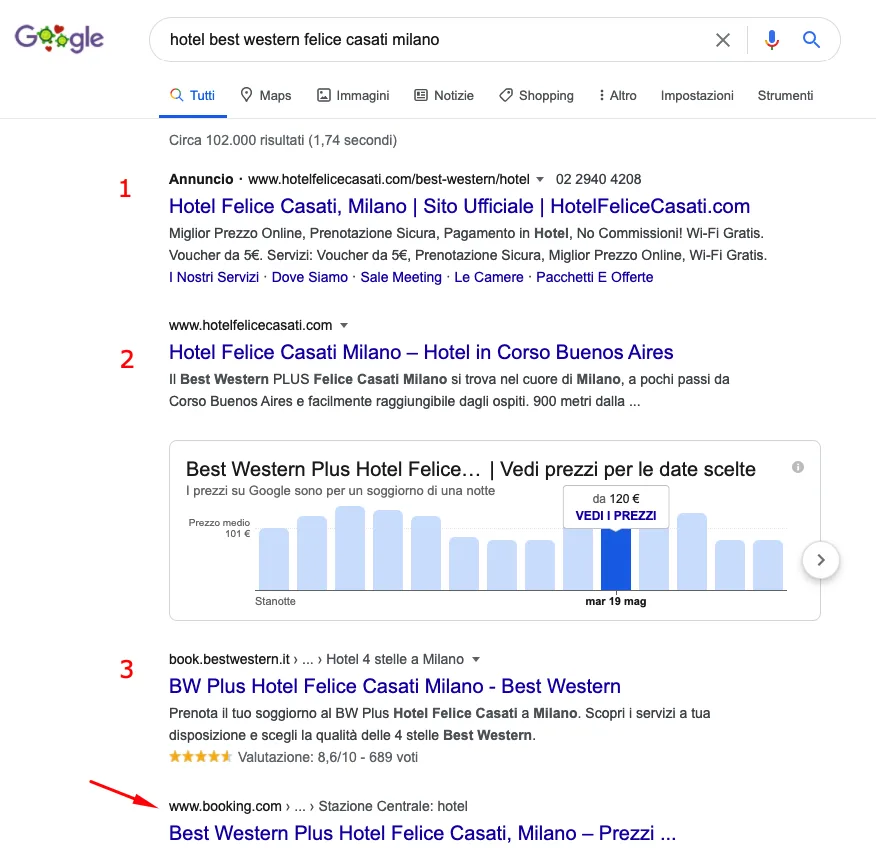
Task: Expand arrow beside book.bestwestern.it breadcrumb
Action: 476,659
